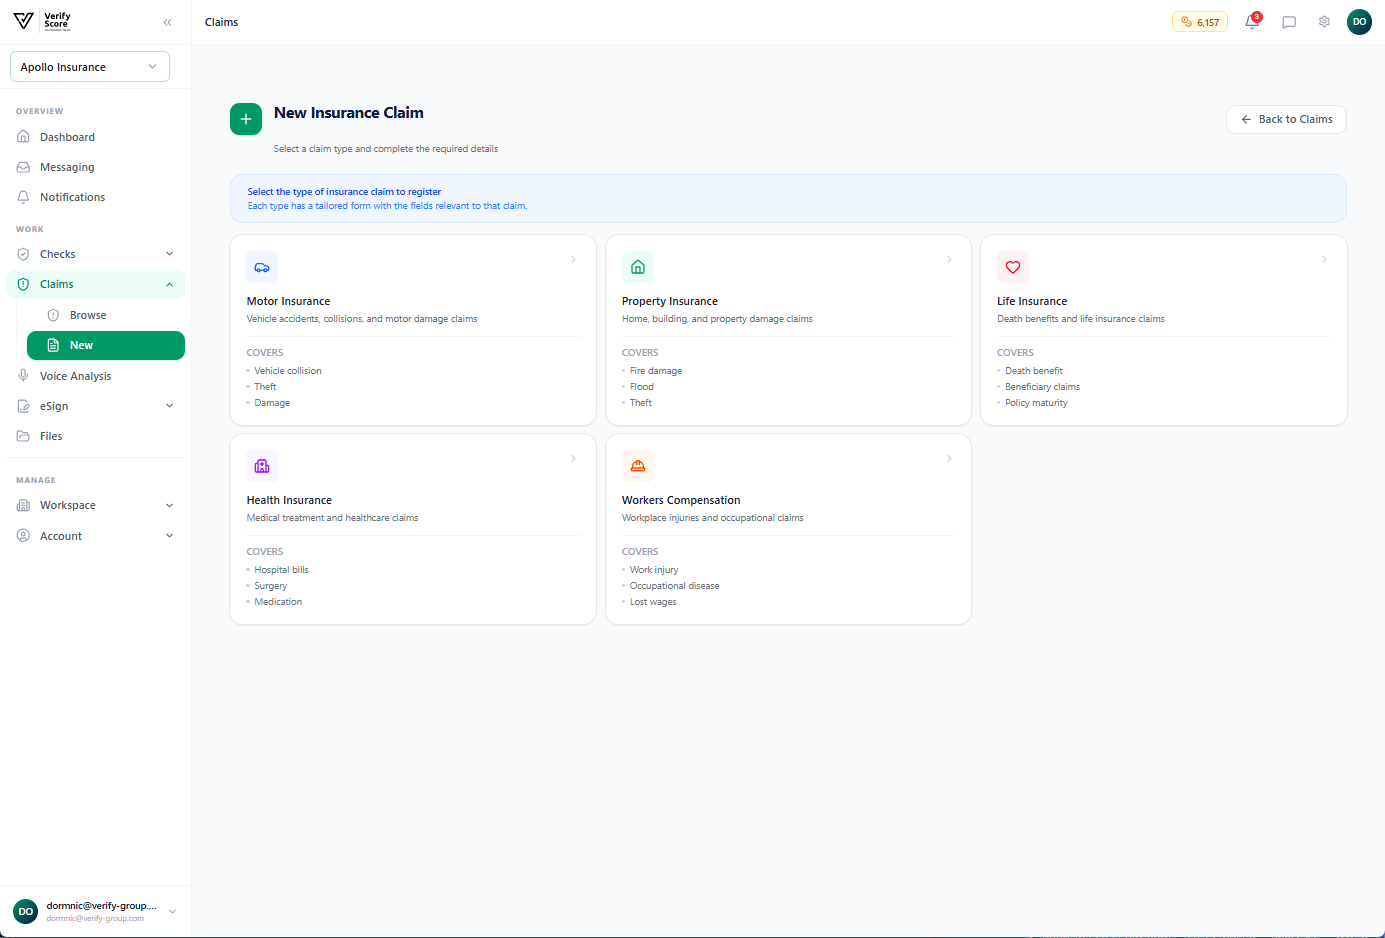
Task: Click 'Policy maturity' cover item
Action: click(x=1036, y=403)
